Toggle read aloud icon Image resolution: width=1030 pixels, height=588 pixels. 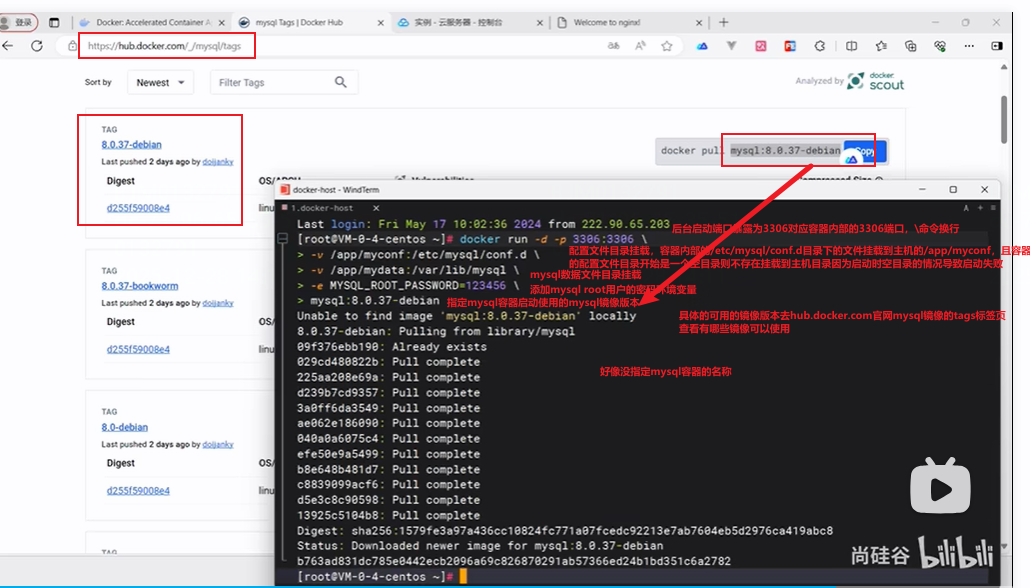640,46
